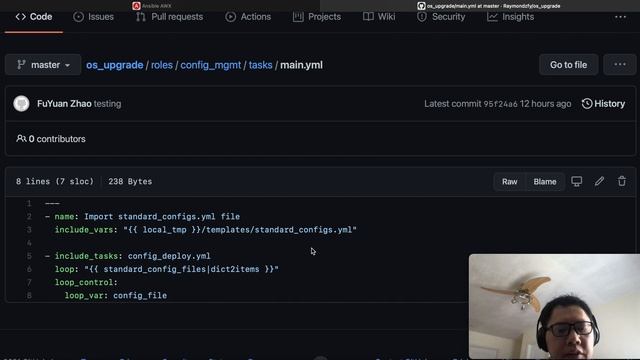
Task: Click the webcam video overlay
Action: [554, 306]
